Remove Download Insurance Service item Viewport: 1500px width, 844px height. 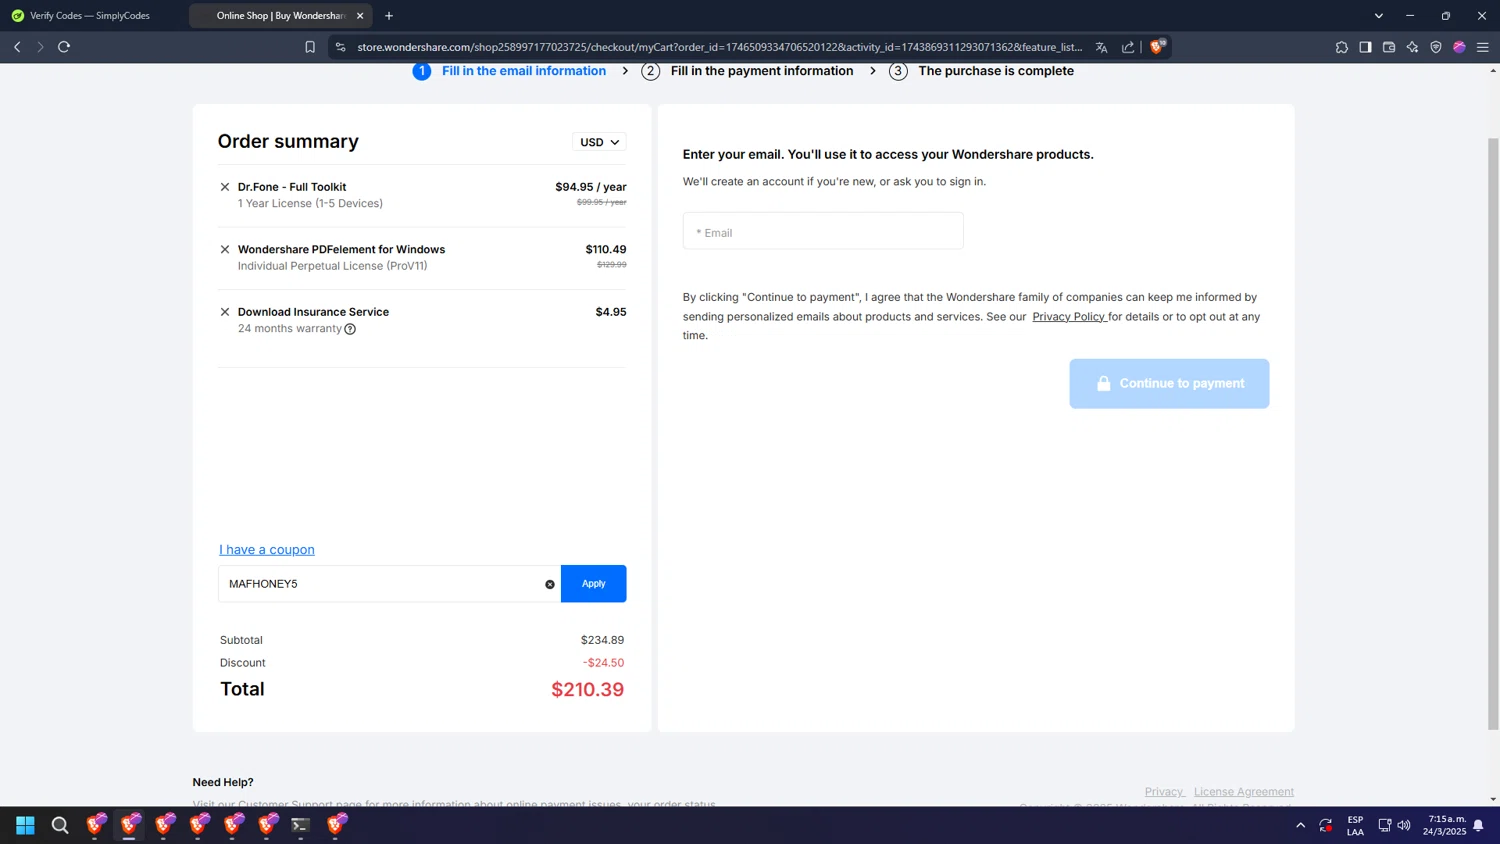point(225,312)
